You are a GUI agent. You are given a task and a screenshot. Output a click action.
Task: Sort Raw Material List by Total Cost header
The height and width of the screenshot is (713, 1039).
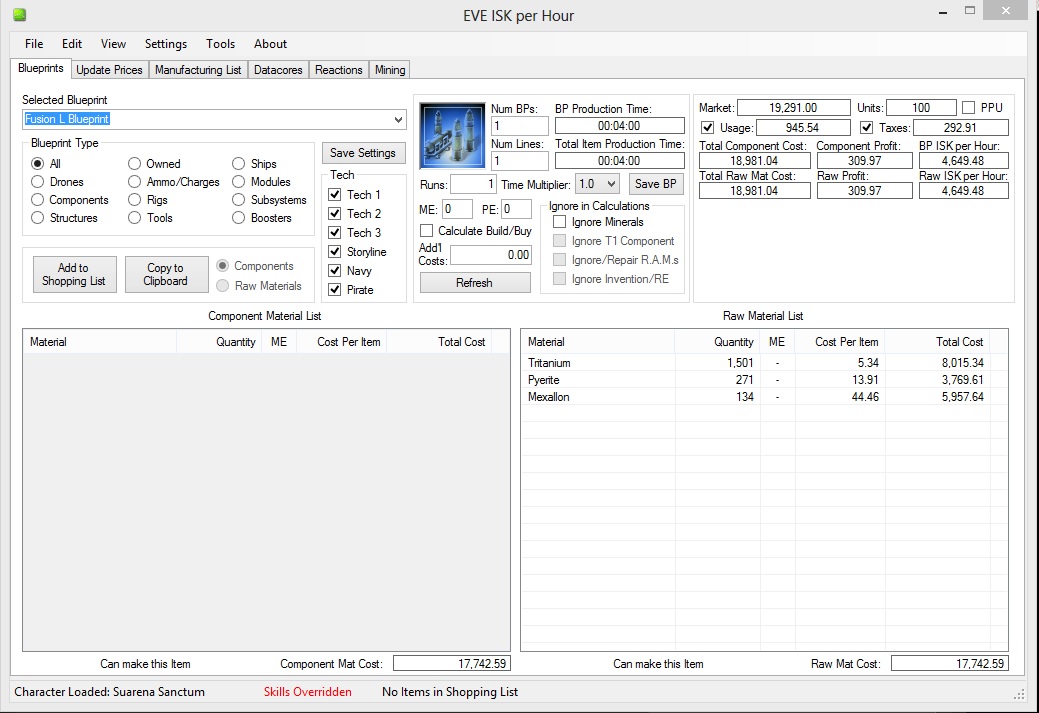936,342
